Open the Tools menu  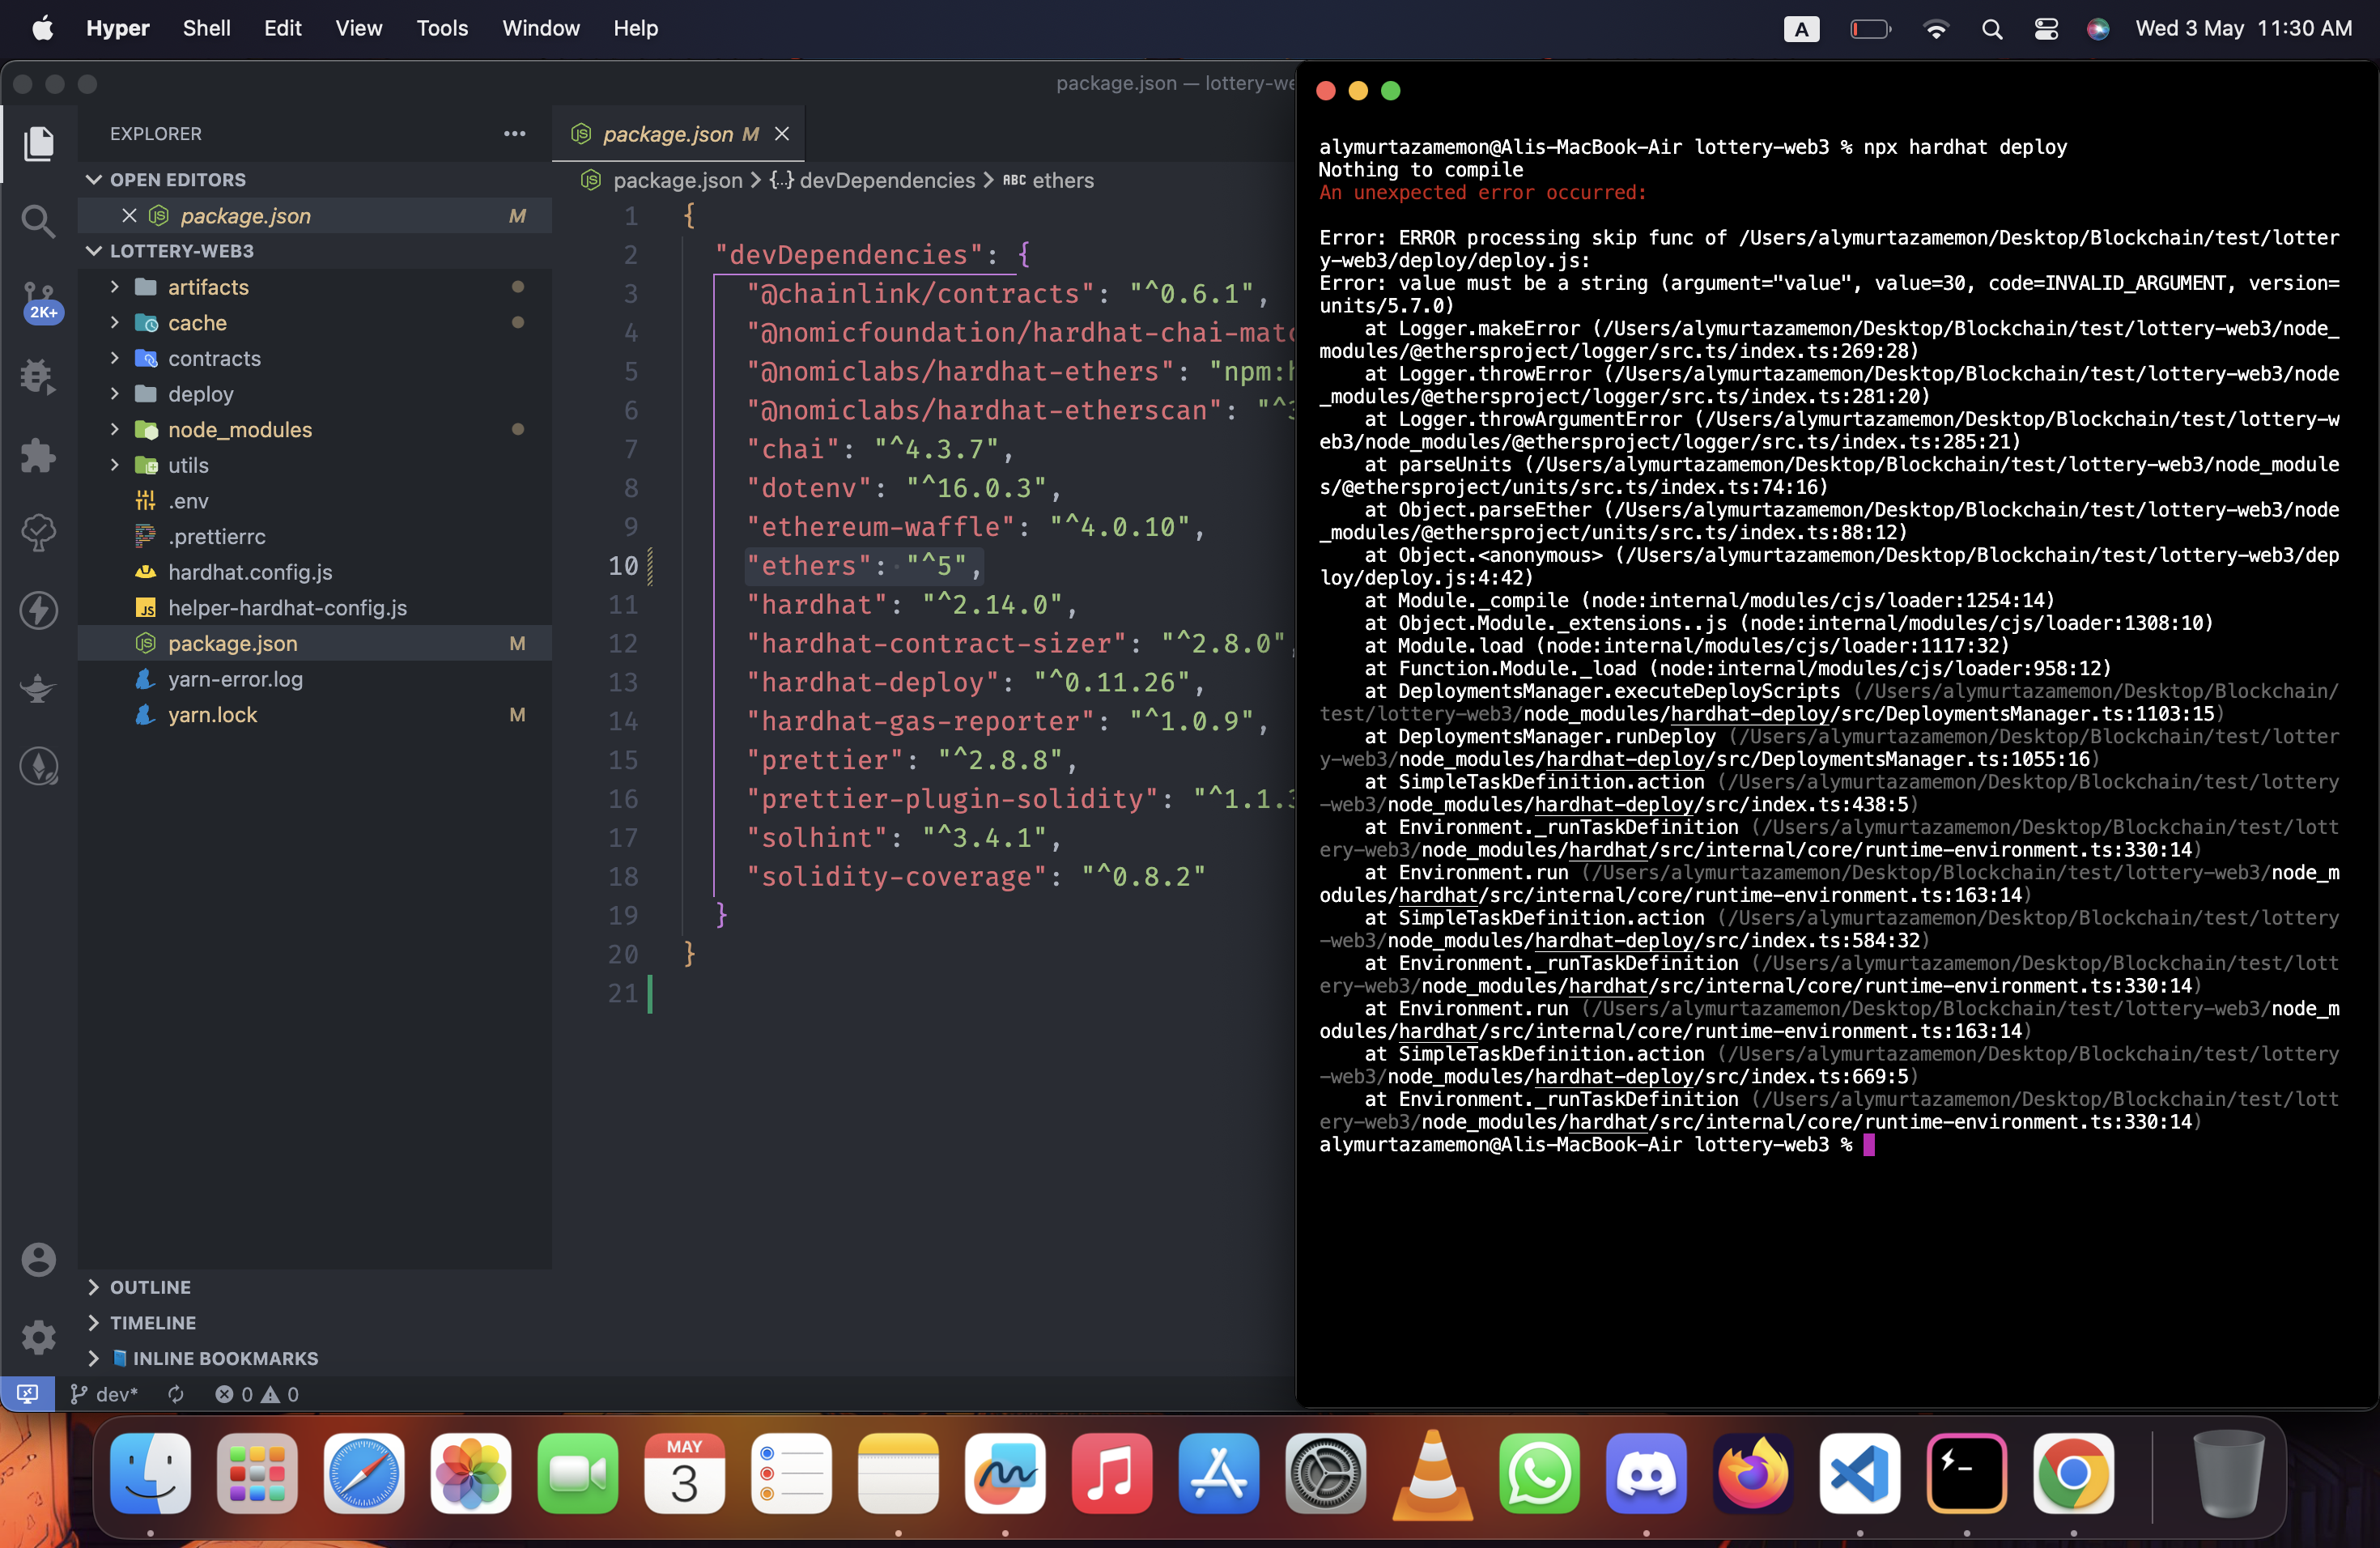tap(442, 28)
